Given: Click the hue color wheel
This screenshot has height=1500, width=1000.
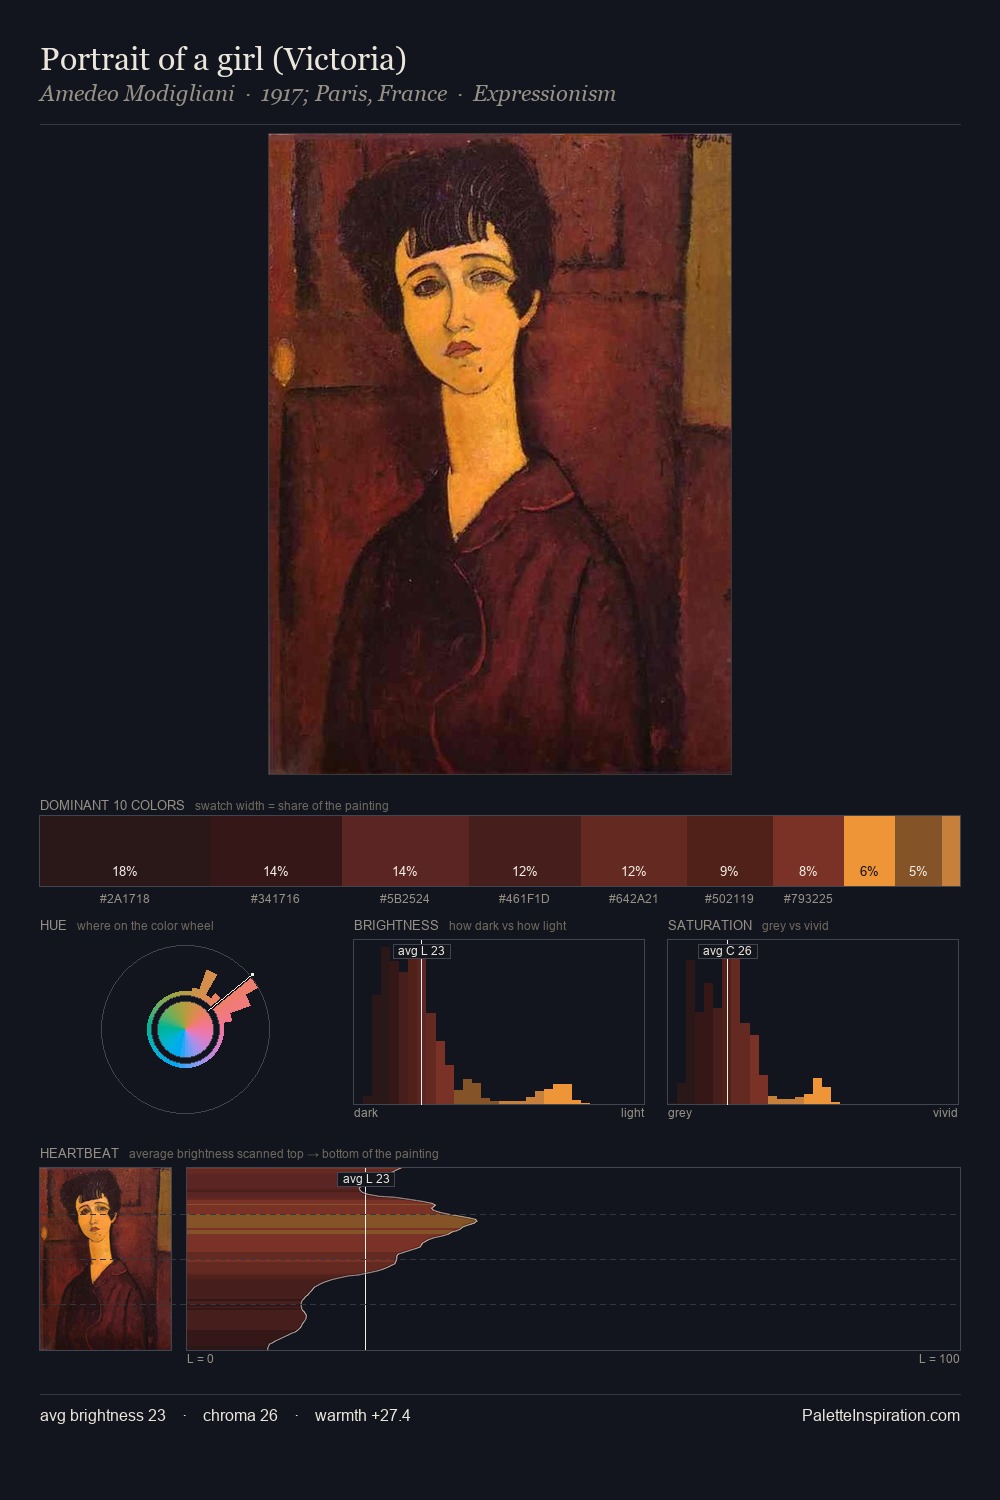Looking at the screenshot, I should 185,1029.
